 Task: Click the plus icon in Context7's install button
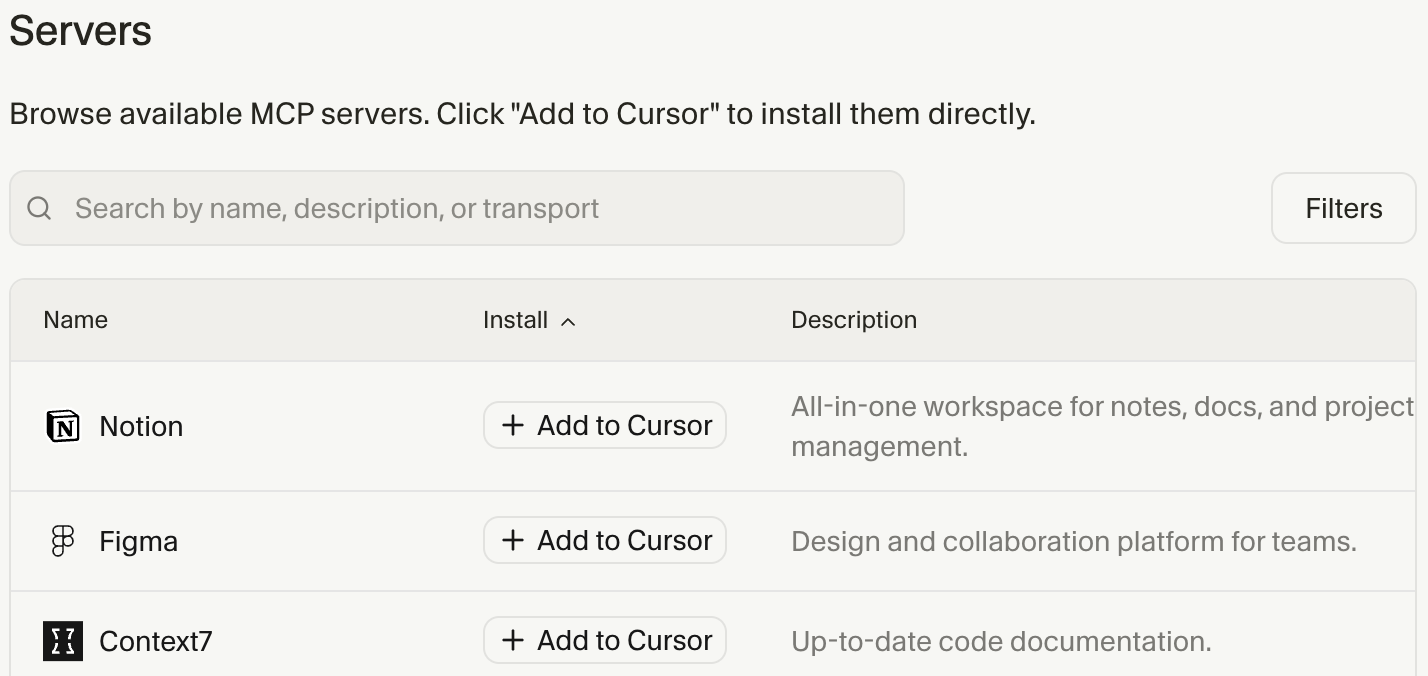pos(513,640)
